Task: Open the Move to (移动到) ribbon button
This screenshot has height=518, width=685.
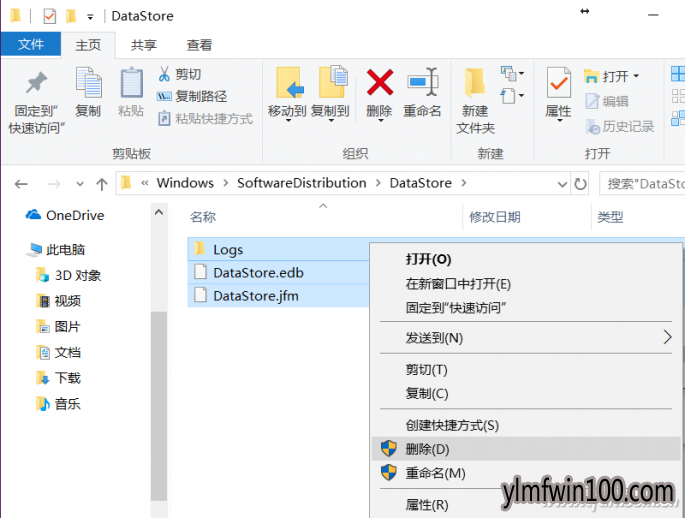Action: pyautogui.click(x=287, y=93)
